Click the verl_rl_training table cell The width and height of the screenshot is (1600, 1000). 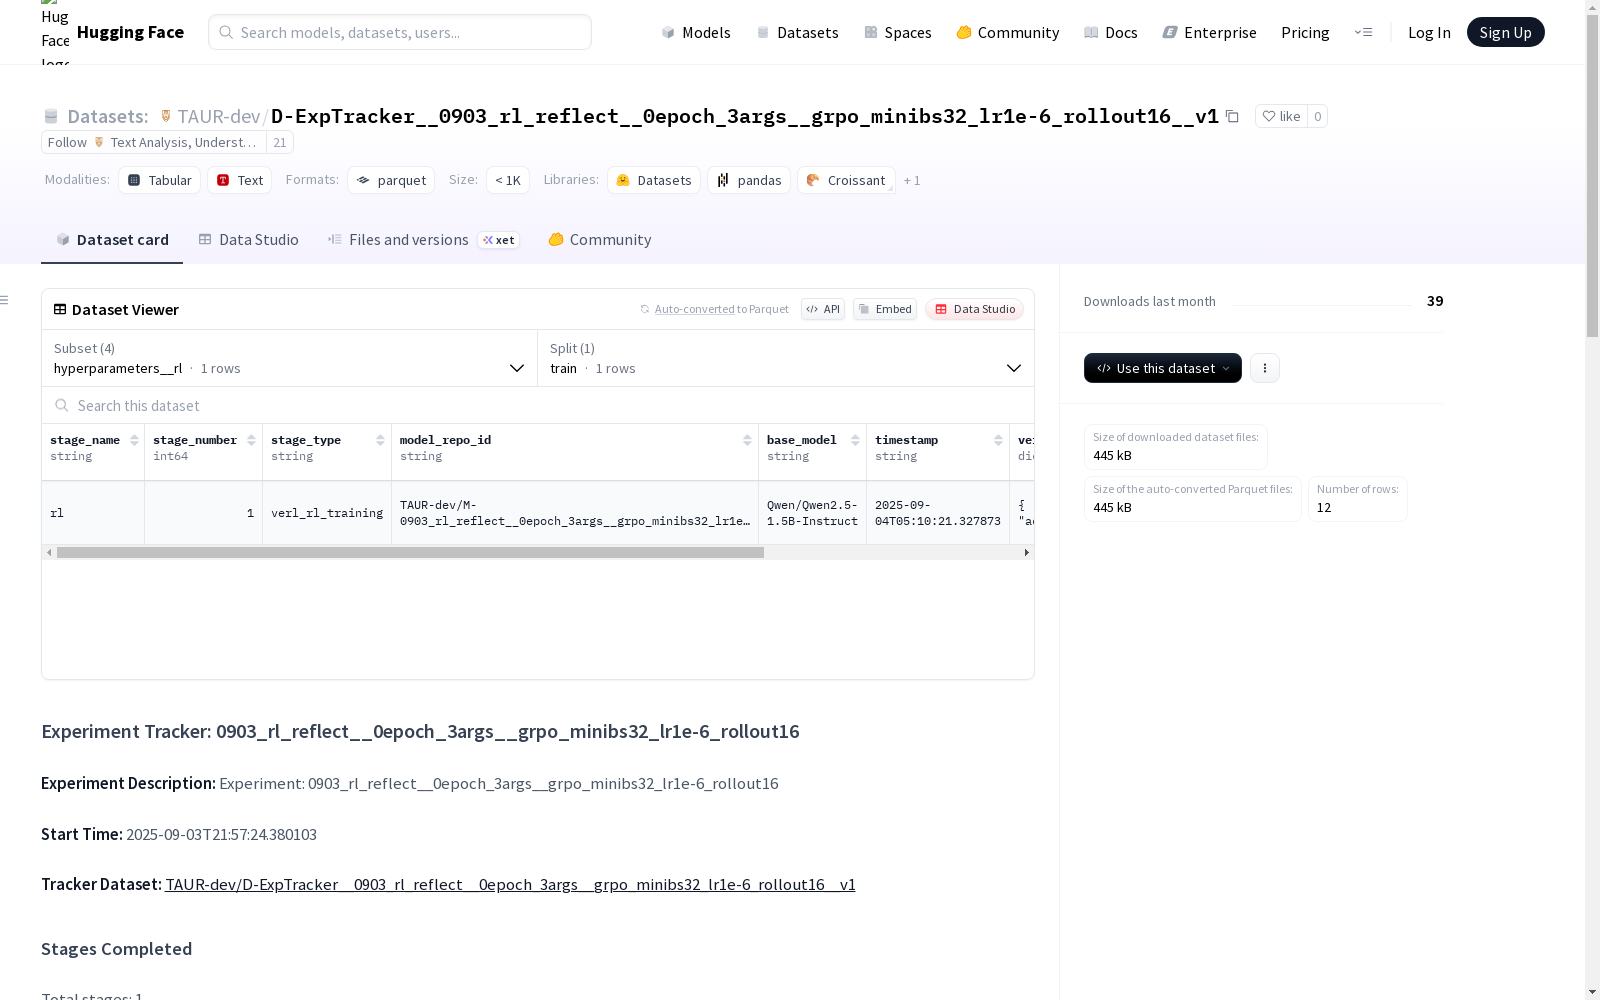pyautogui.click(x=327, y=513)
